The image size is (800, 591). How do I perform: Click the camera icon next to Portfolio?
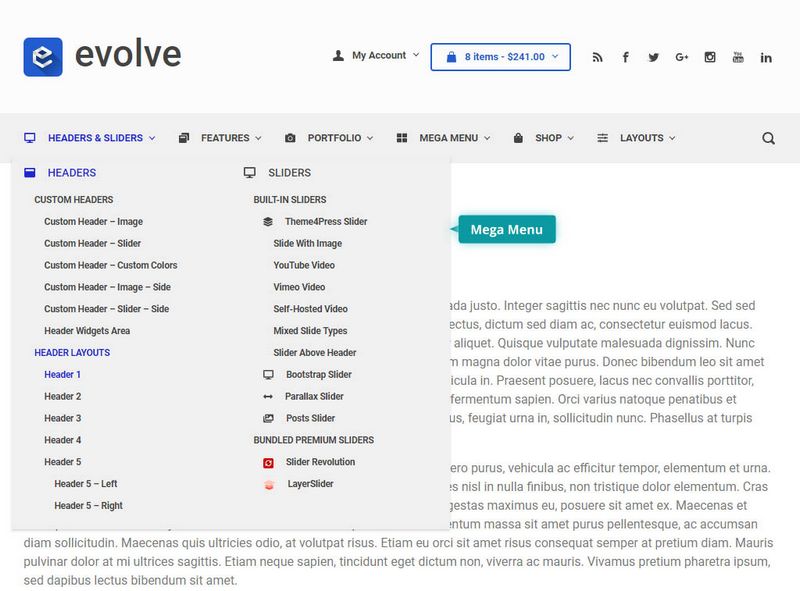[x=290, y=138]
